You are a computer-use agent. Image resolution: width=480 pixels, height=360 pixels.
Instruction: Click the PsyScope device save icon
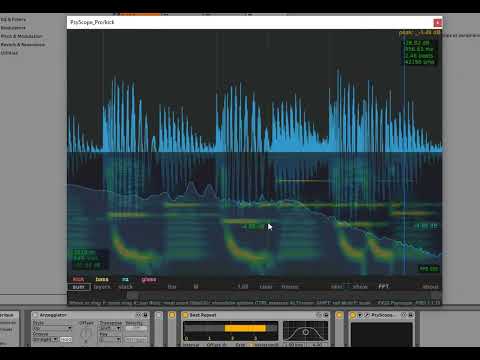pos(411,315)
